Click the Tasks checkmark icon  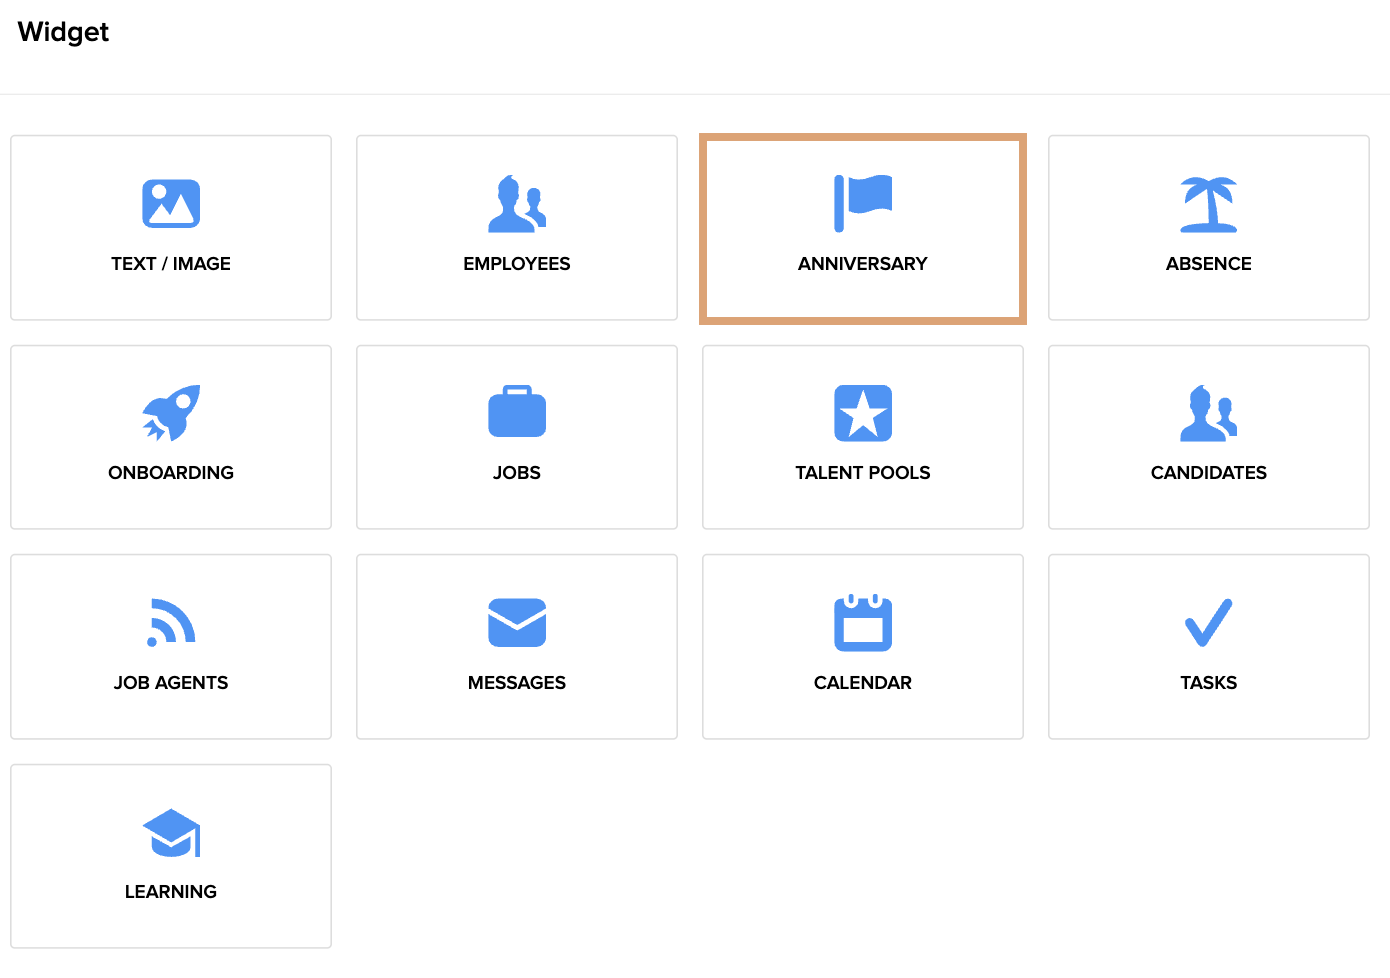(1209, 622)
